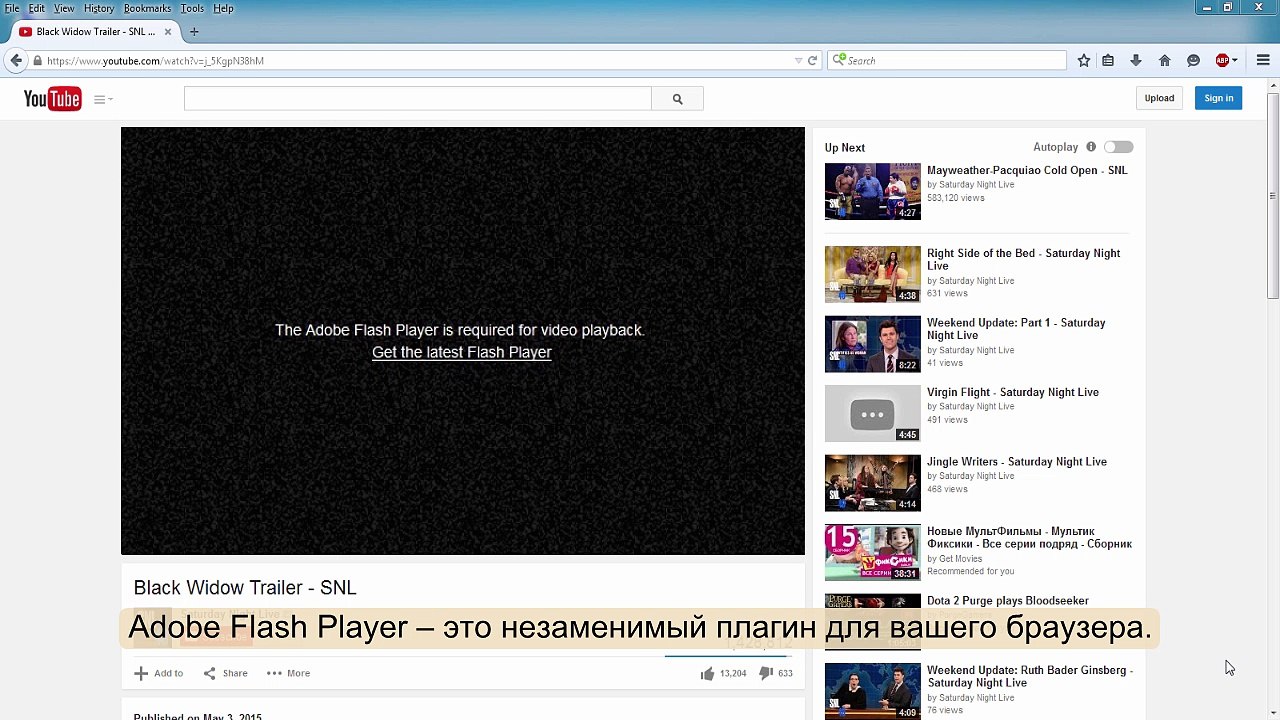This screenshot has height=720, width=1280.
Task: Open Mayweather-Pacquiao Cold Open video link
Action: (x=1027, y=170)
